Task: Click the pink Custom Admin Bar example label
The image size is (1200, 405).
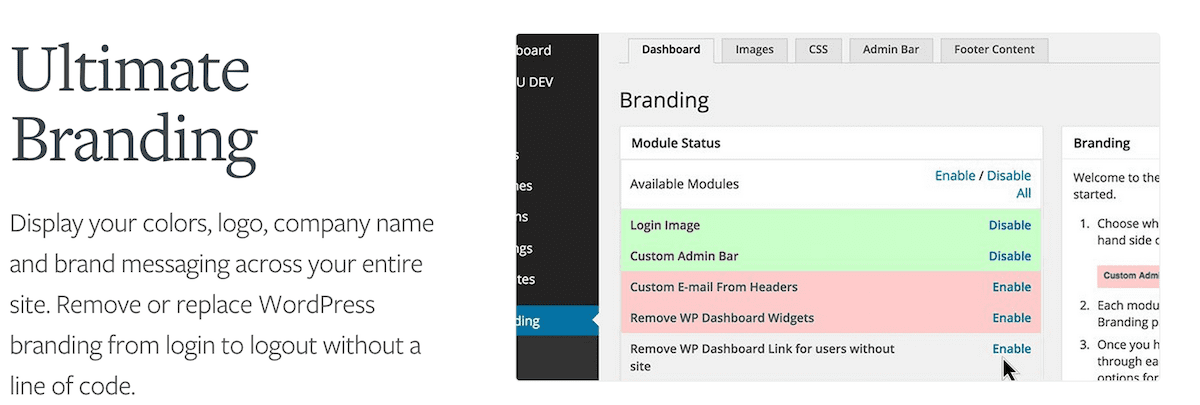Action: (1130, 276)
